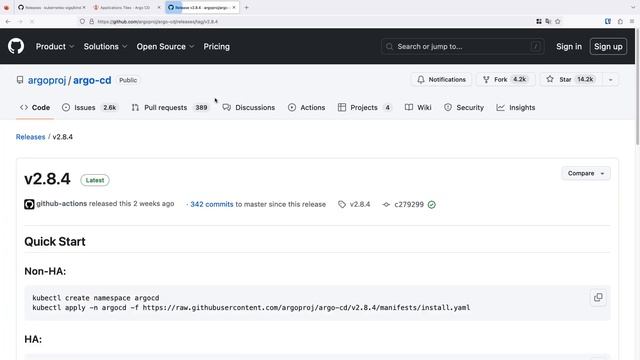Open the browser hamburger menu
This screenshot has width=640, height=360.
point(632,21)
